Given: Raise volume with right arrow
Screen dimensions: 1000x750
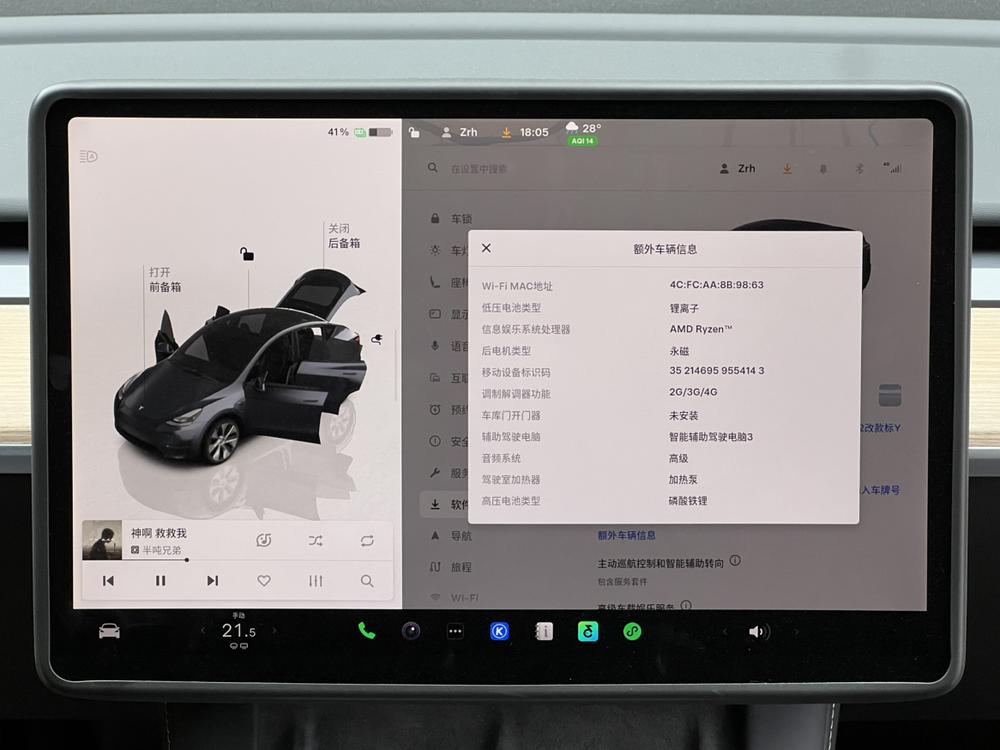Looking at the screenshot, I should (796, 632).
